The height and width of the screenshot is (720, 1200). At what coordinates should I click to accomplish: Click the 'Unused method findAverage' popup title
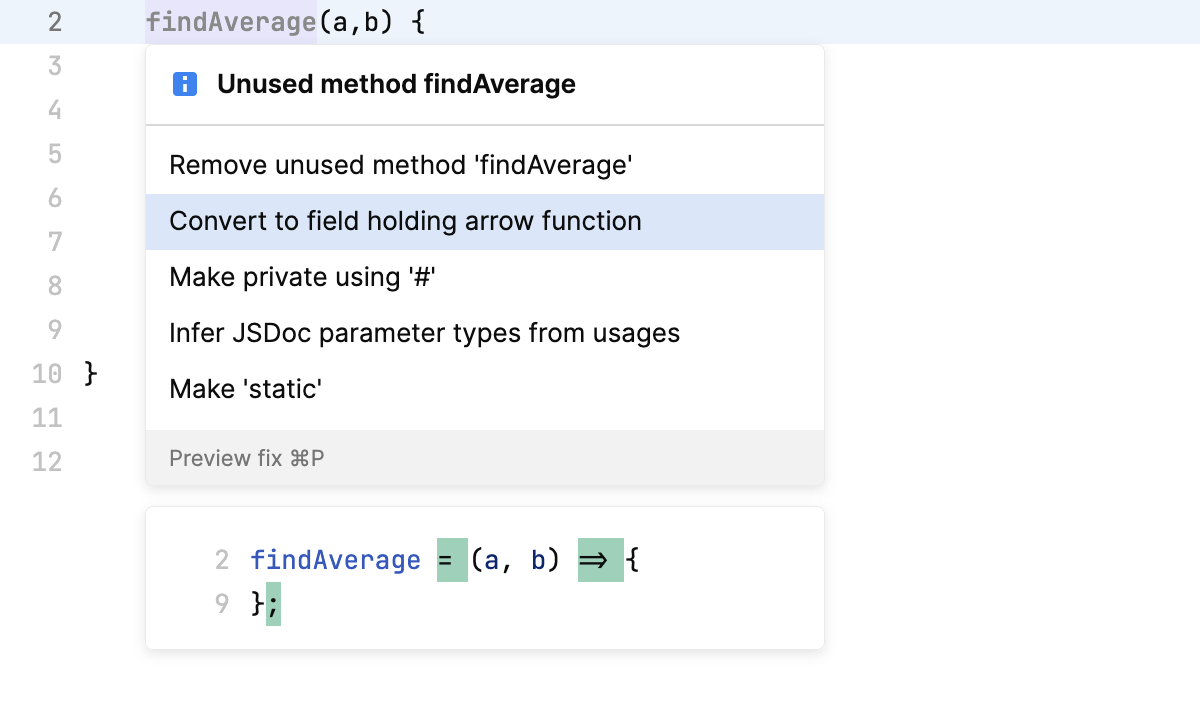tap(396, 84)
